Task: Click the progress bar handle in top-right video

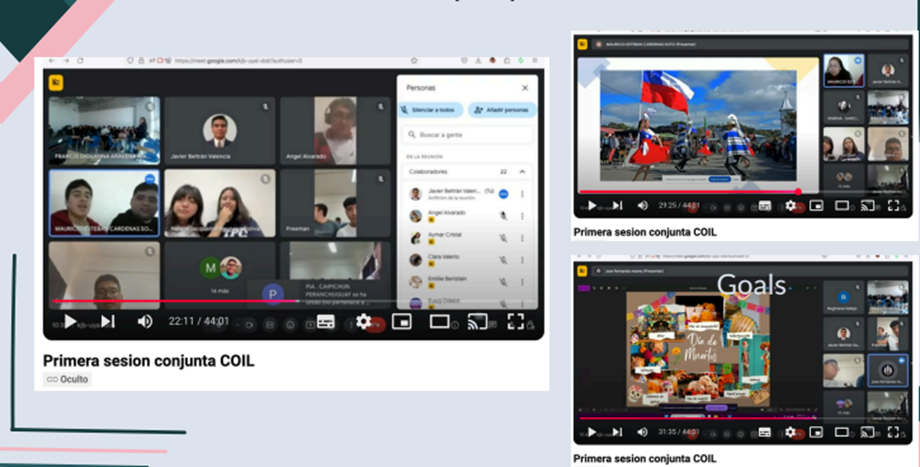Action: [x=798, y=191]
